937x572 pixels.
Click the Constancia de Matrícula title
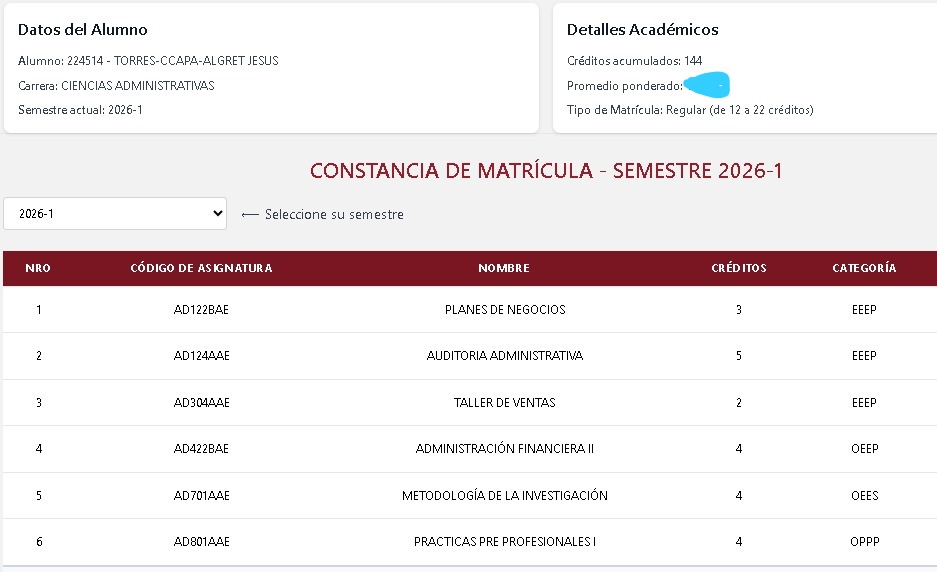pyautogui.click(x=546, y=171)
